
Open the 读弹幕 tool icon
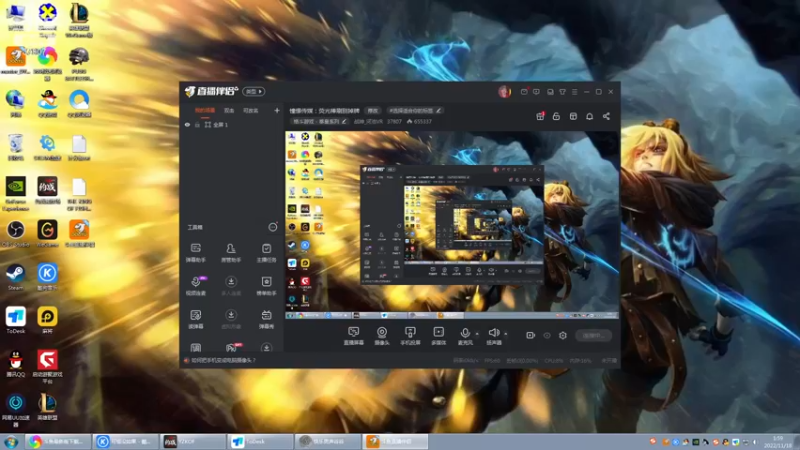[195, 319]
